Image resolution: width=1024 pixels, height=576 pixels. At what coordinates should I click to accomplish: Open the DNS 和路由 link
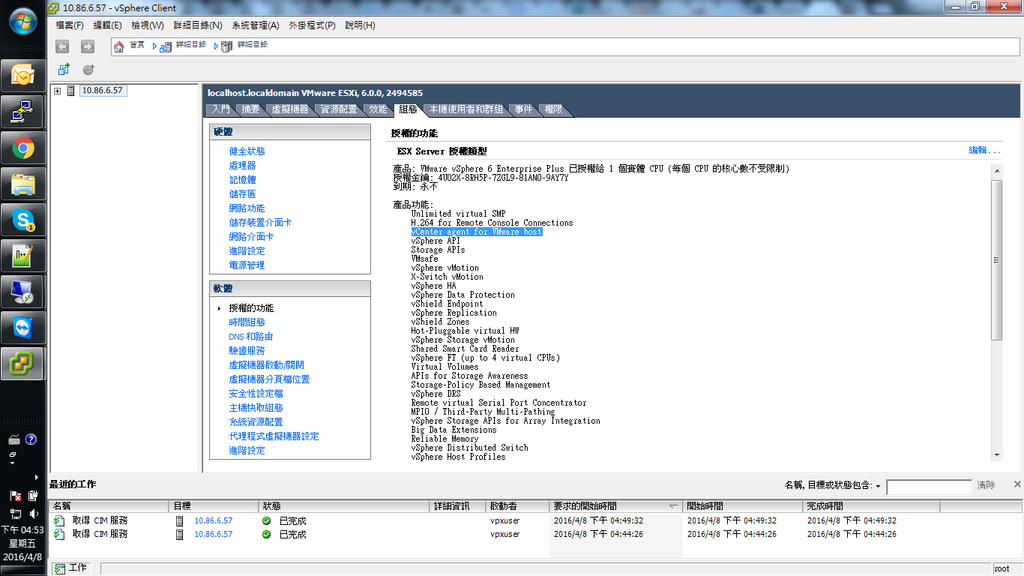pyautogui.click(x=251, y=337)
